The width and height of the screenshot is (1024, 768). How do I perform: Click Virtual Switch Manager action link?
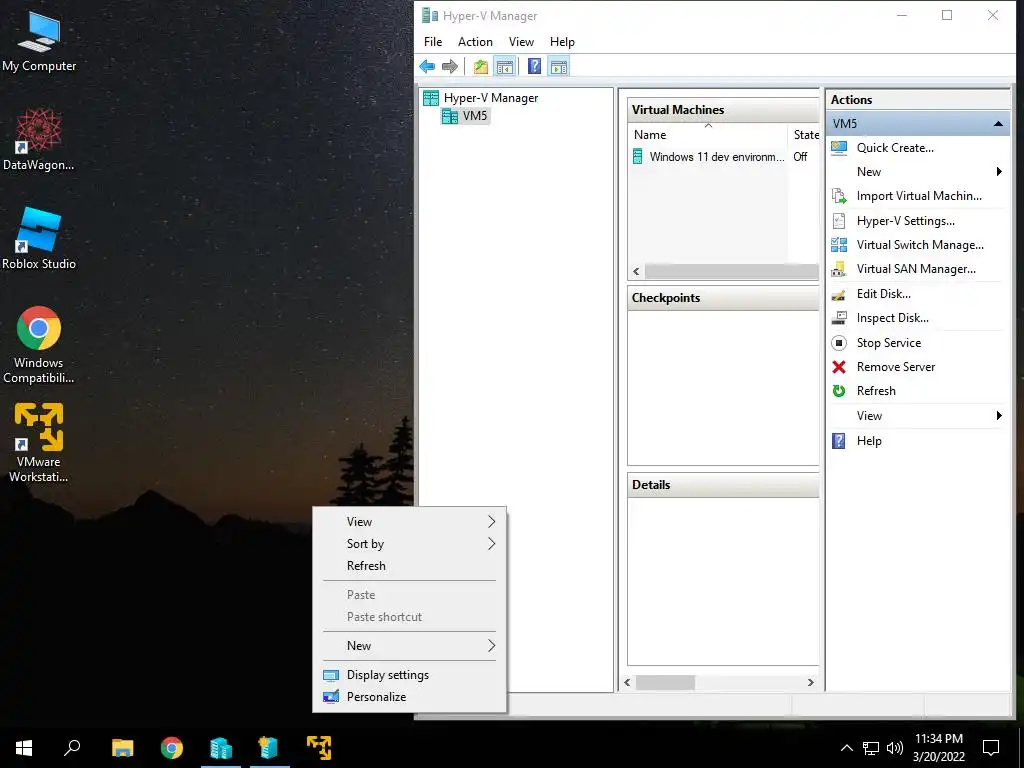[920, 245]
